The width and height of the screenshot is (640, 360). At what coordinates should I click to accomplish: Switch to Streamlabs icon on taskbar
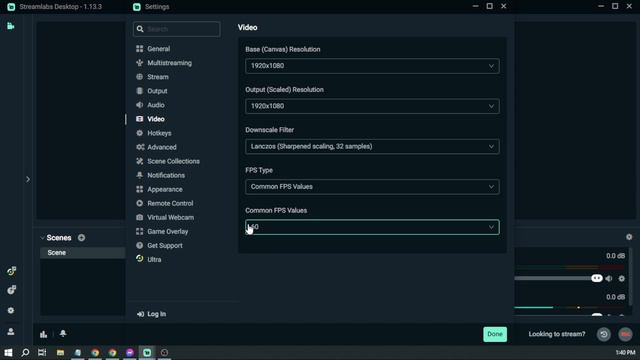147,352
